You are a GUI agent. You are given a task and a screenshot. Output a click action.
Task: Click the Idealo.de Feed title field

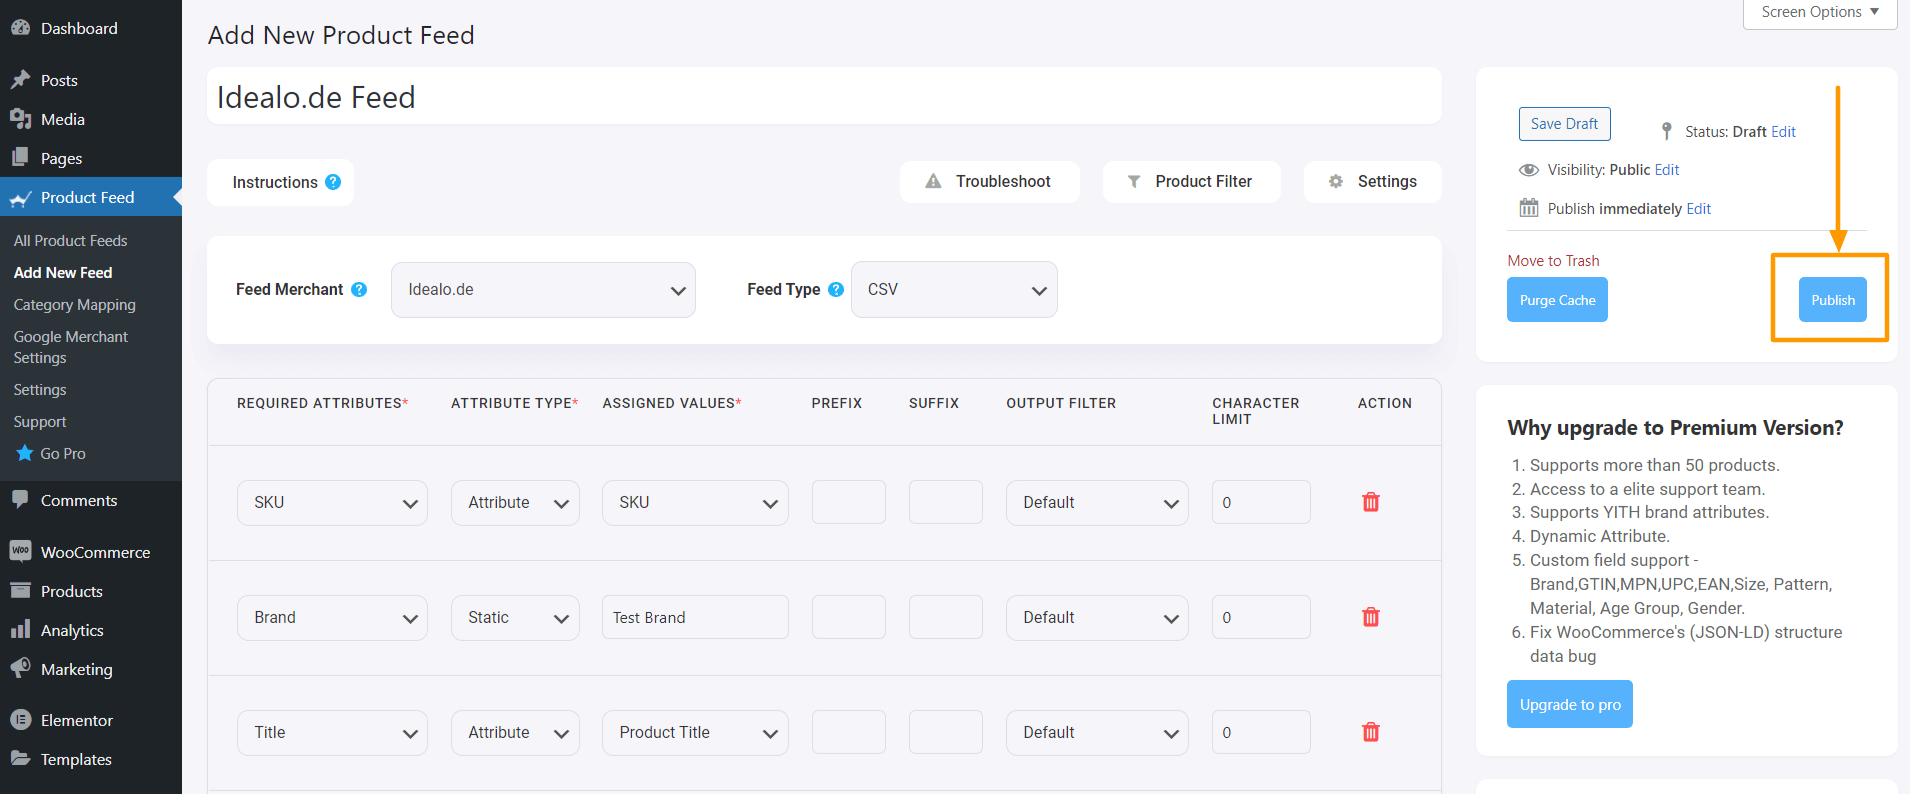(824, 97)
